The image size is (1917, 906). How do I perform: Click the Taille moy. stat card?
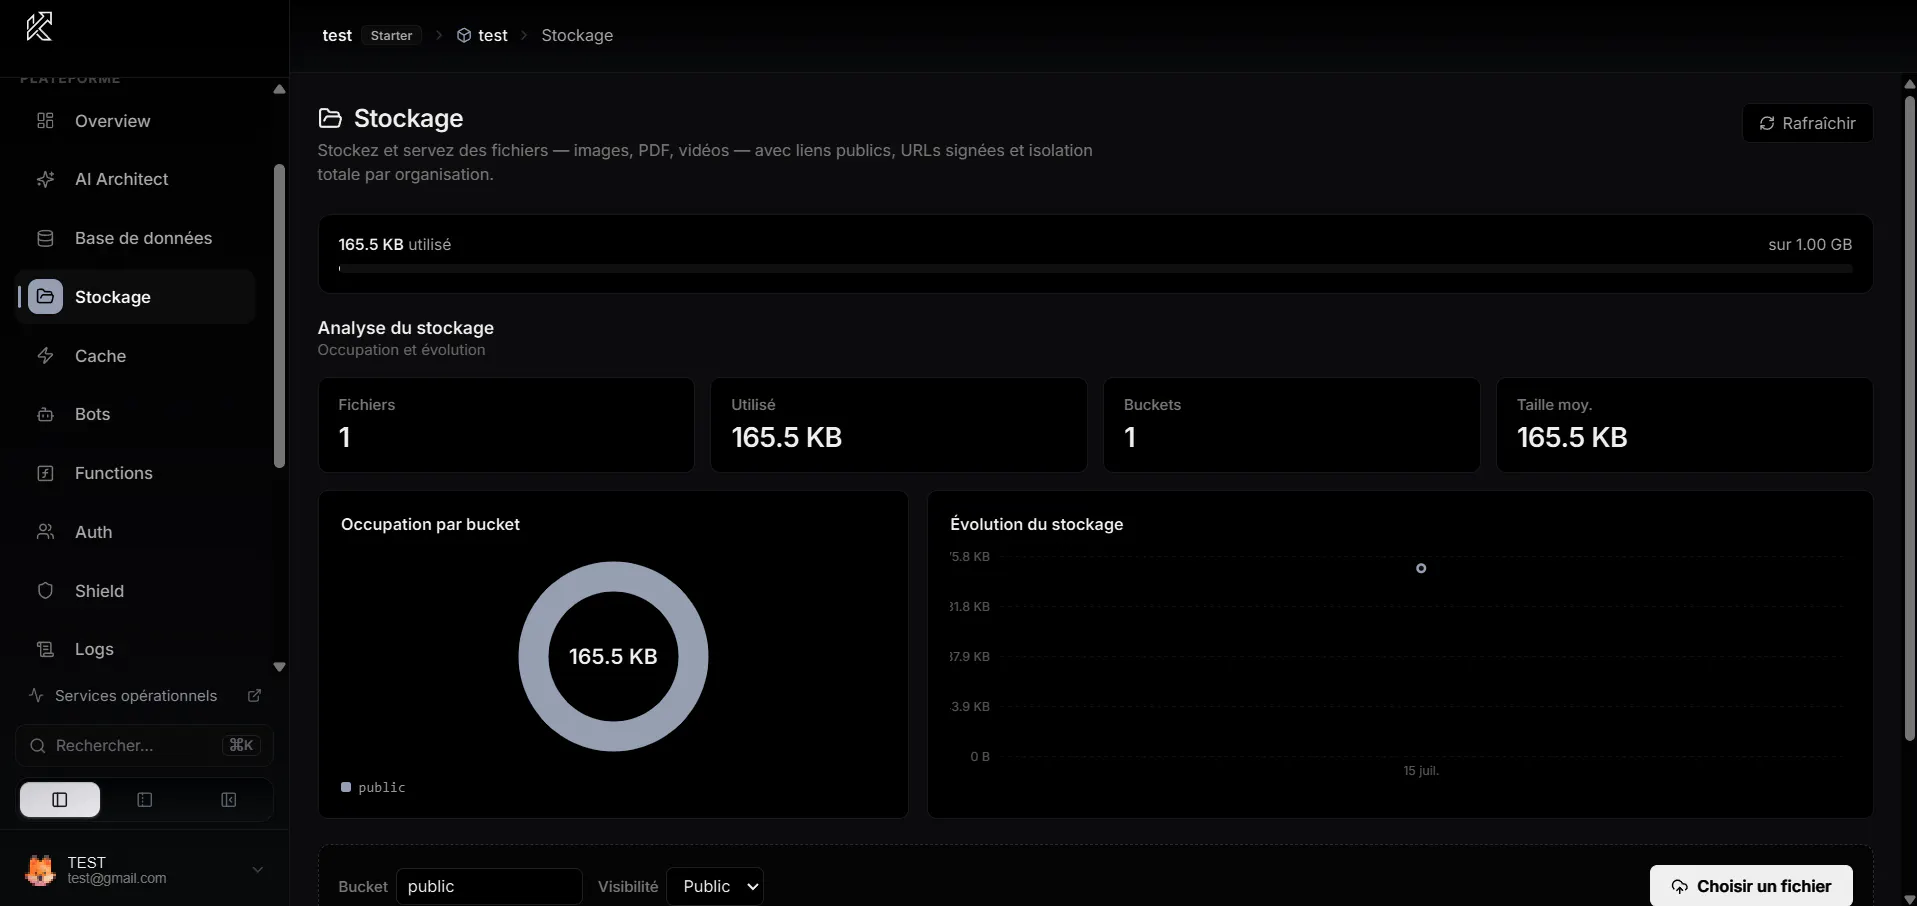[x=1684, y=425]
